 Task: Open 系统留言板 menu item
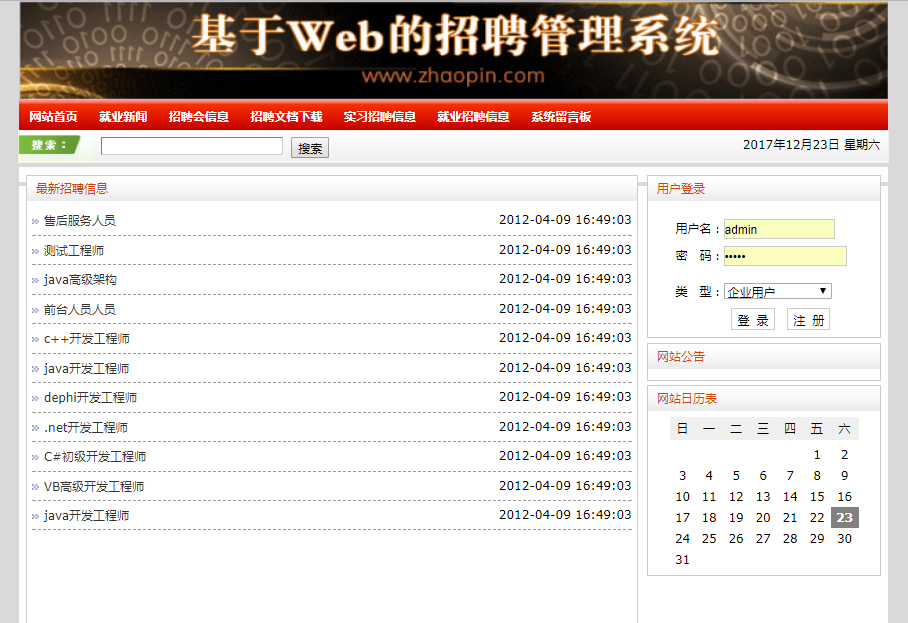click(561, 117)
